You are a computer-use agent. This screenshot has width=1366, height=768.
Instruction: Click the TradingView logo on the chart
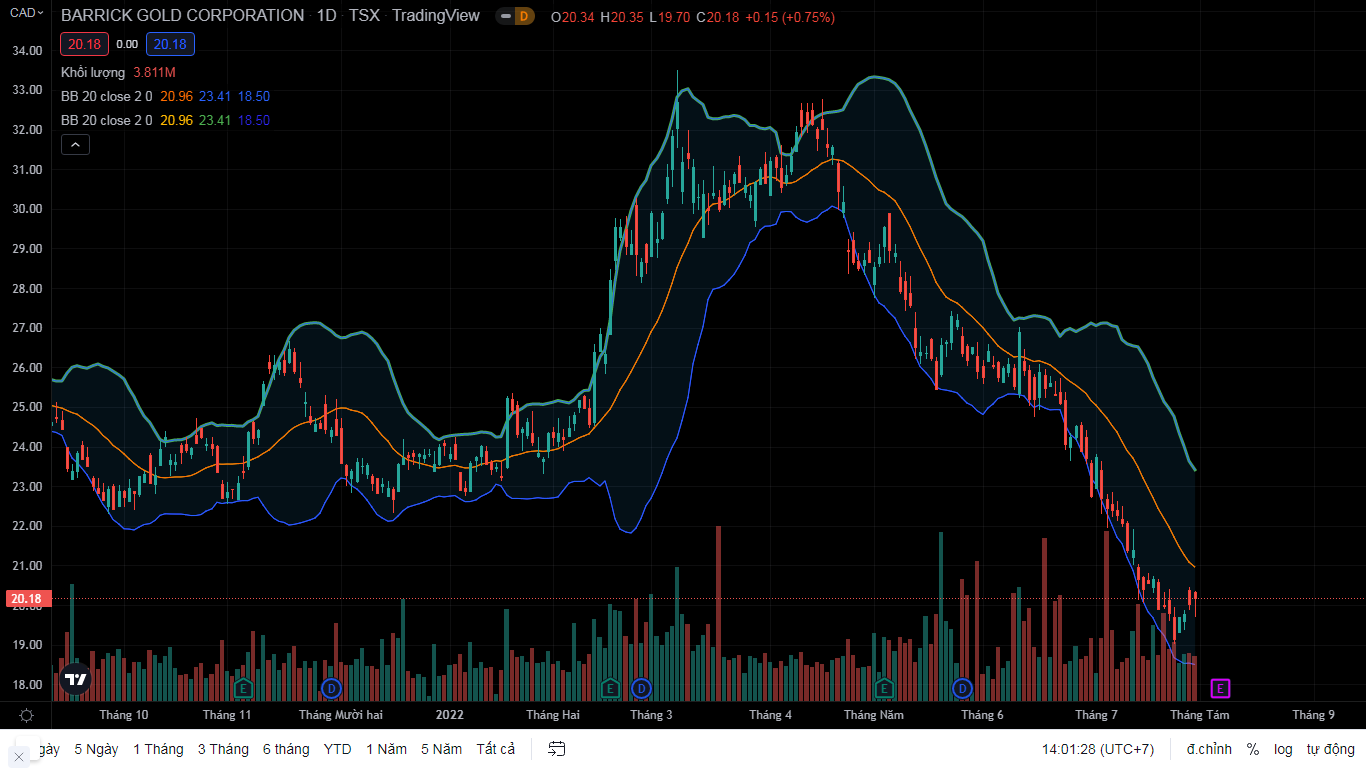[x=75, y=679]
